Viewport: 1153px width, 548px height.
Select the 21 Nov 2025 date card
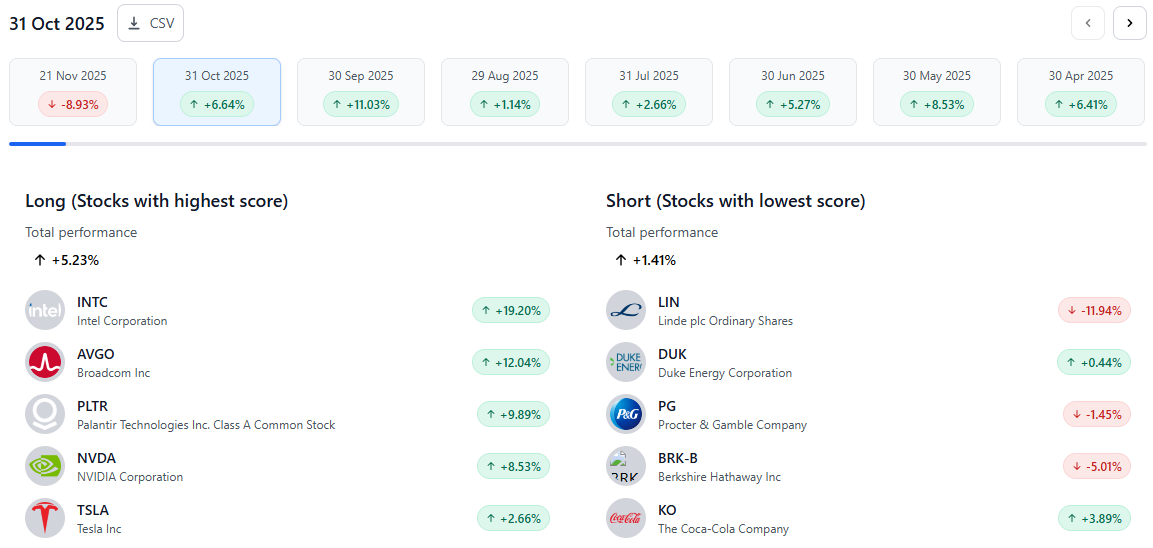click(73, 92)
